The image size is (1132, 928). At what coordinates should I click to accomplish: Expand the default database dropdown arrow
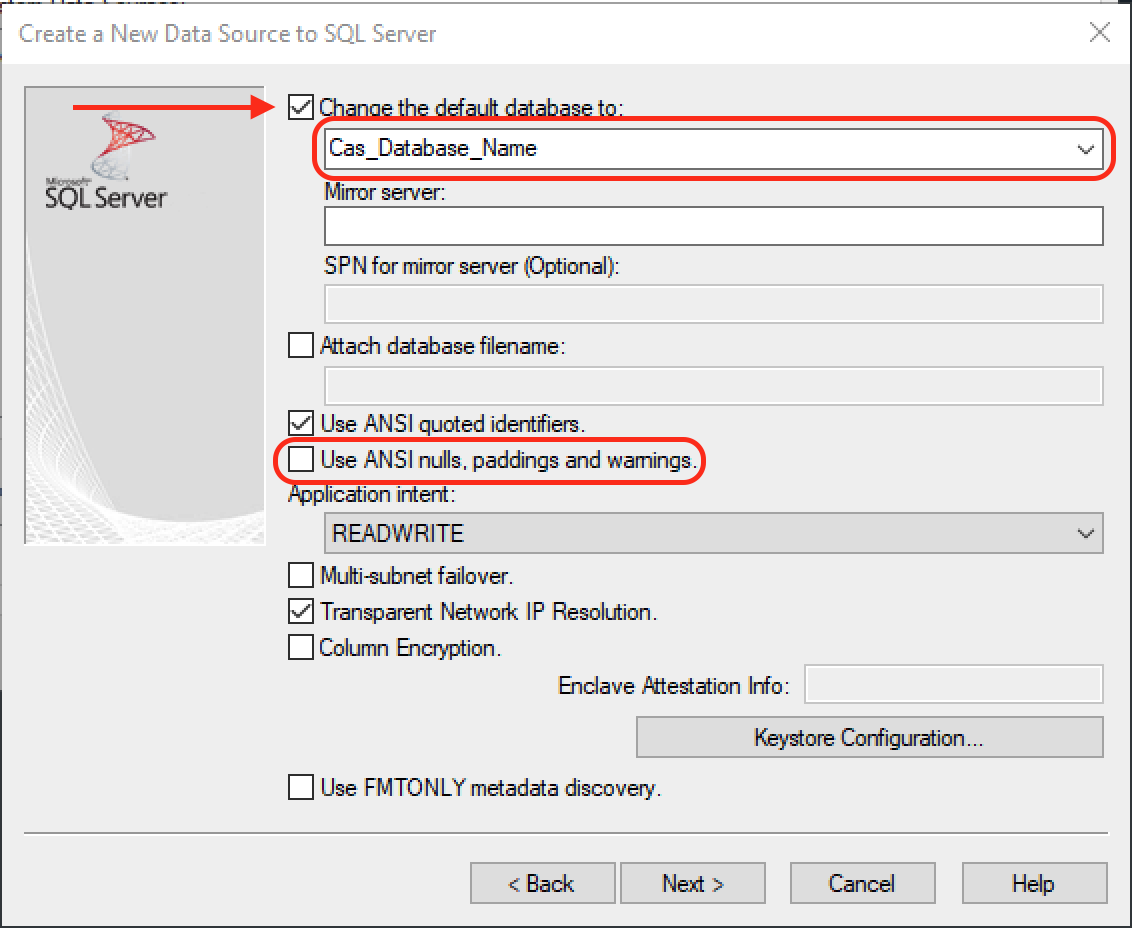(x=1085, y=149)
